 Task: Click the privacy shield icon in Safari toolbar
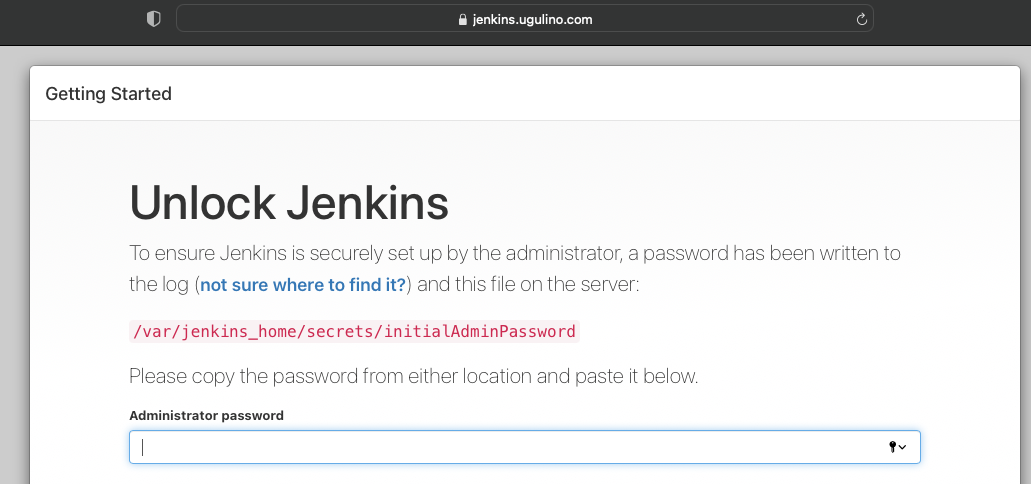coord(153,19)
